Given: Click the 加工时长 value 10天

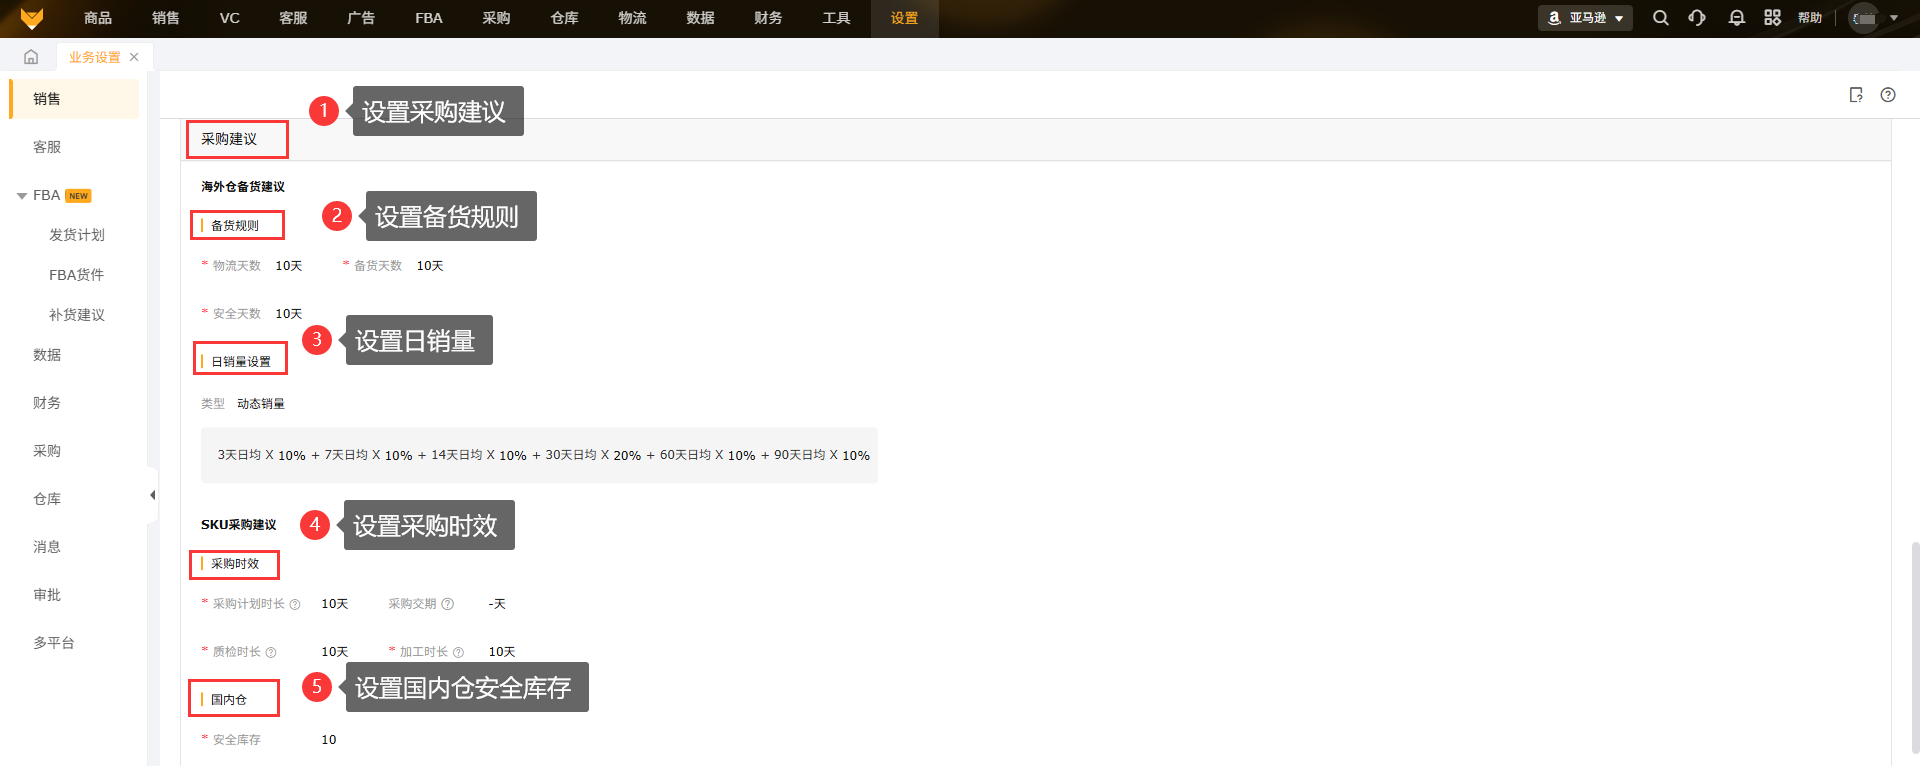Looking at the screenshot, I should point(502,652).
